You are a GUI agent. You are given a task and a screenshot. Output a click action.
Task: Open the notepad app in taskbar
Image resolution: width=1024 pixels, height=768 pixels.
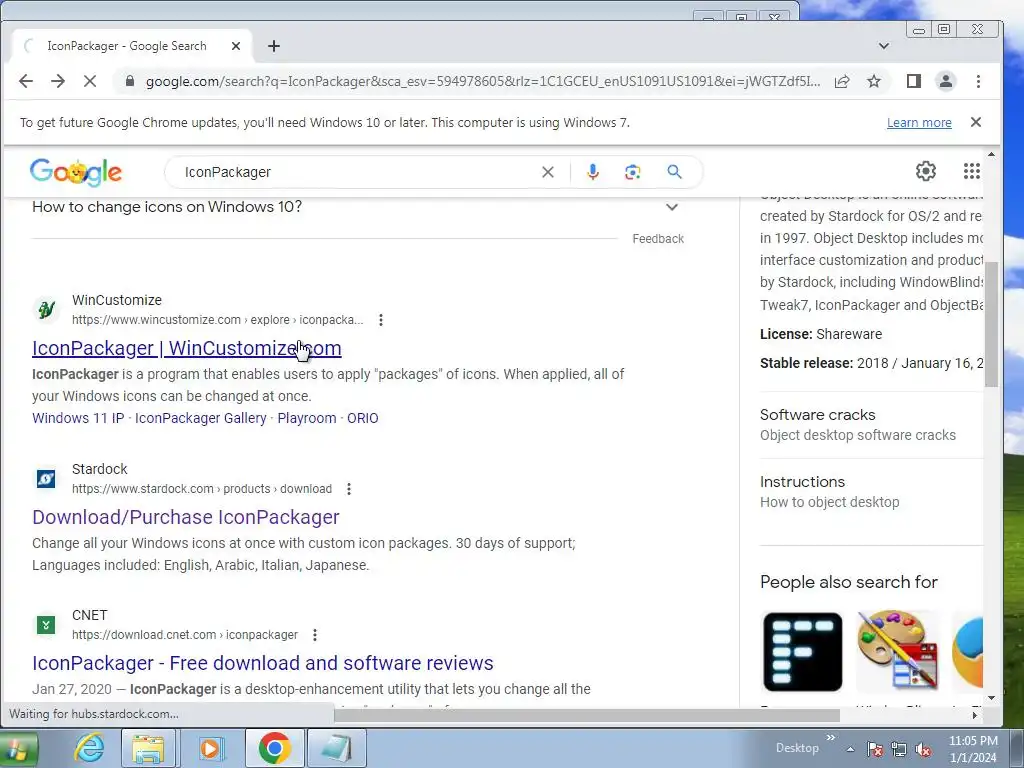tap(336, 748)
